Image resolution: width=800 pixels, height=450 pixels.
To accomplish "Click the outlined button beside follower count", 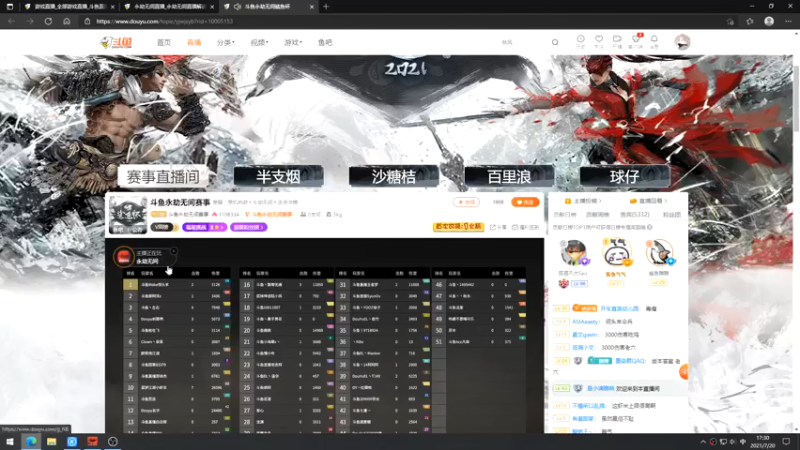I will [x=466, y=202].
